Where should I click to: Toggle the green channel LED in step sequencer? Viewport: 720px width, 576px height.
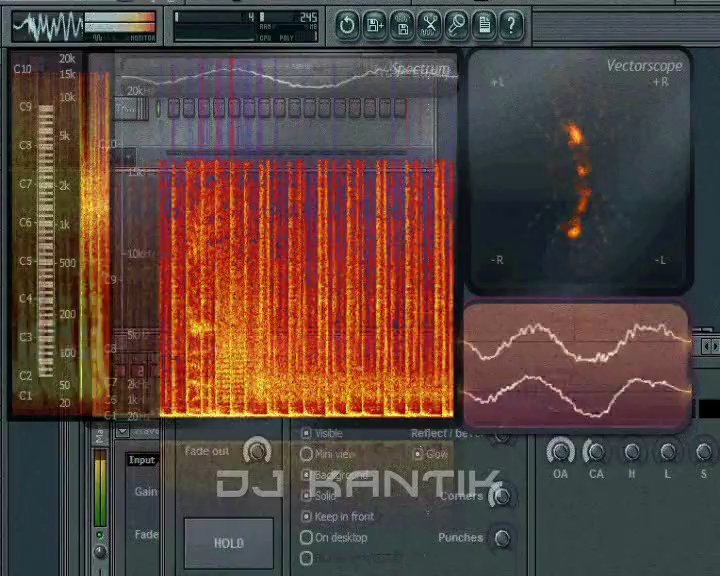[158, 108]
